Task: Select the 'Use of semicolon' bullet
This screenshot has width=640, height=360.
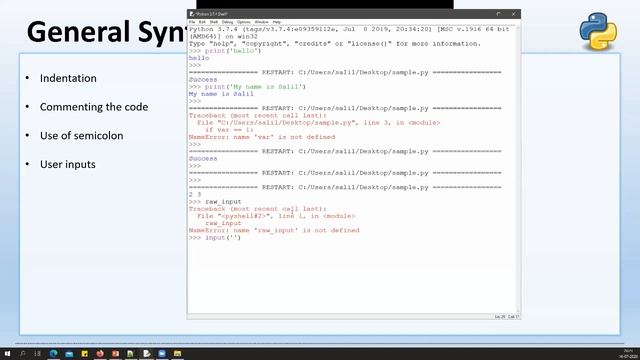Action: tap(82, 136)
